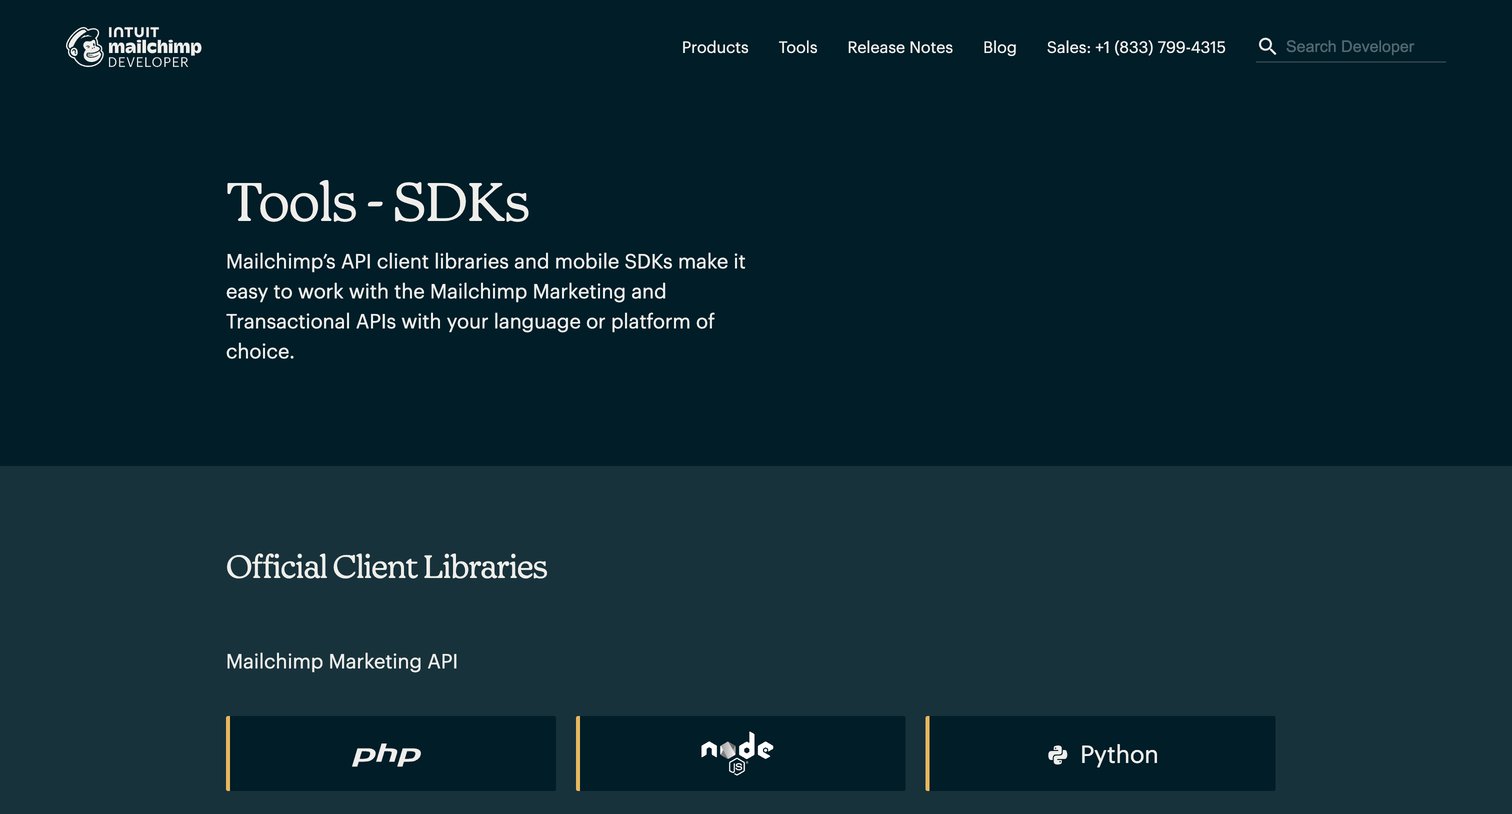Screen dimensions: 1512x814
Task: Click the Python logo icon
Action: [1057, 755]
